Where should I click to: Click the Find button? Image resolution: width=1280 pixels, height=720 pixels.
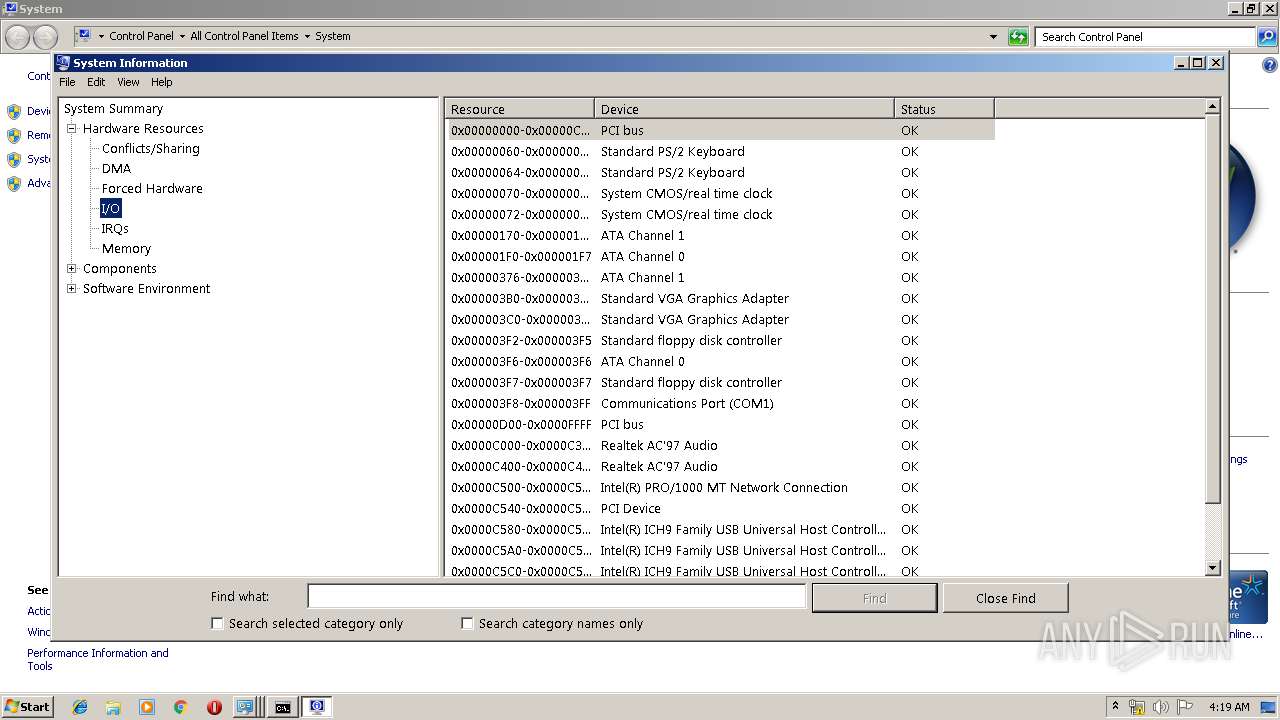point(874,598)
